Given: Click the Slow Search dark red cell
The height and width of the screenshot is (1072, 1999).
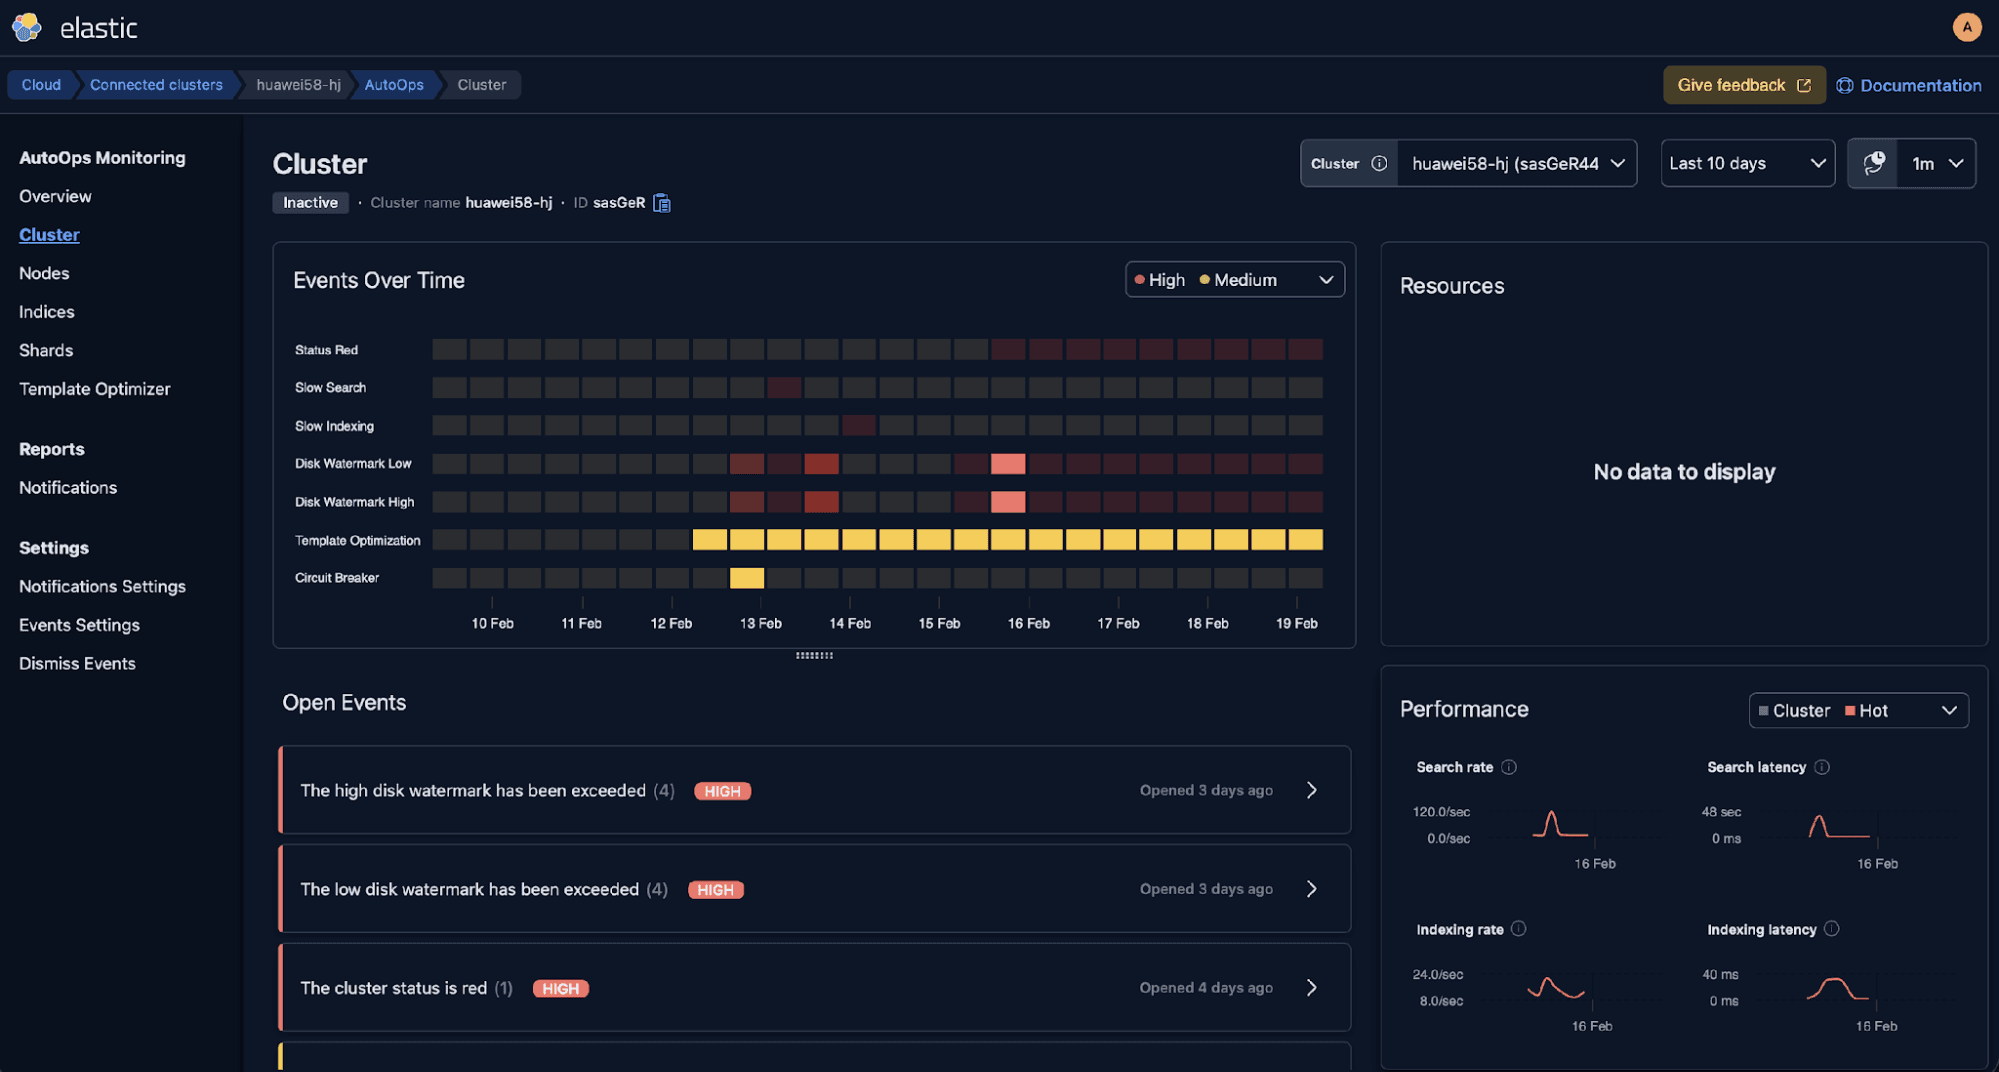Looking at the screenshot, I should (784, 388).
